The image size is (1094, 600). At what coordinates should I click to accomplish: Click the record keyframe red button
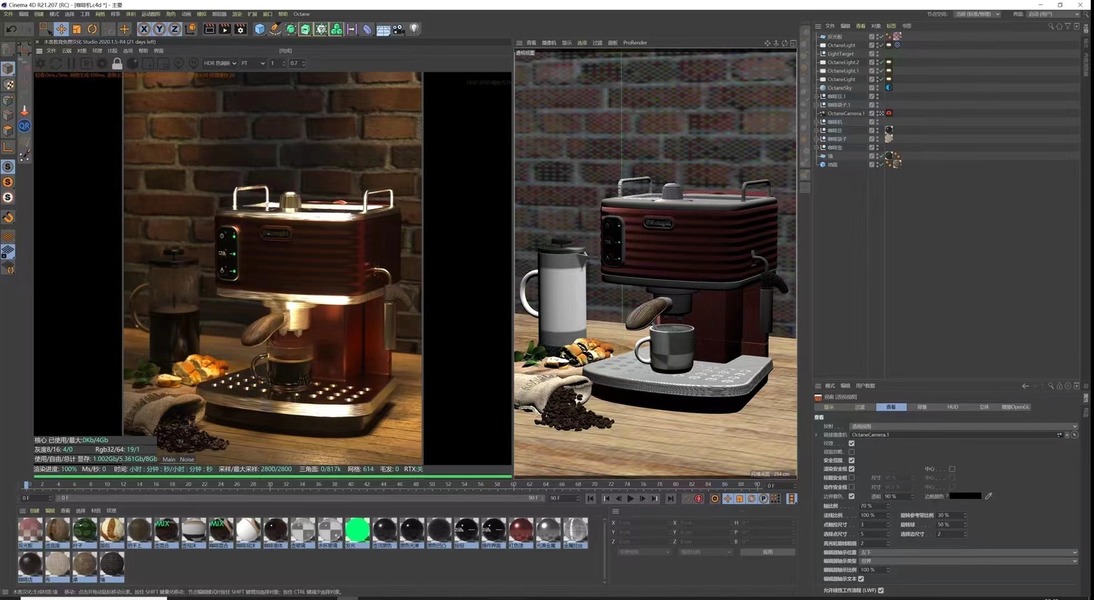click(698, 498)
